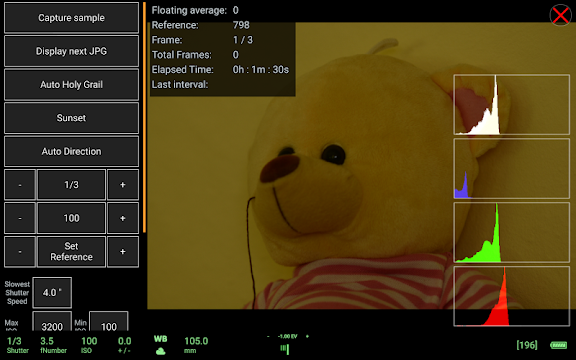Image resolution: width=576 pixels, height=360 pixels.
Task: Lower the reference with minus
Action: pos(20,252)
